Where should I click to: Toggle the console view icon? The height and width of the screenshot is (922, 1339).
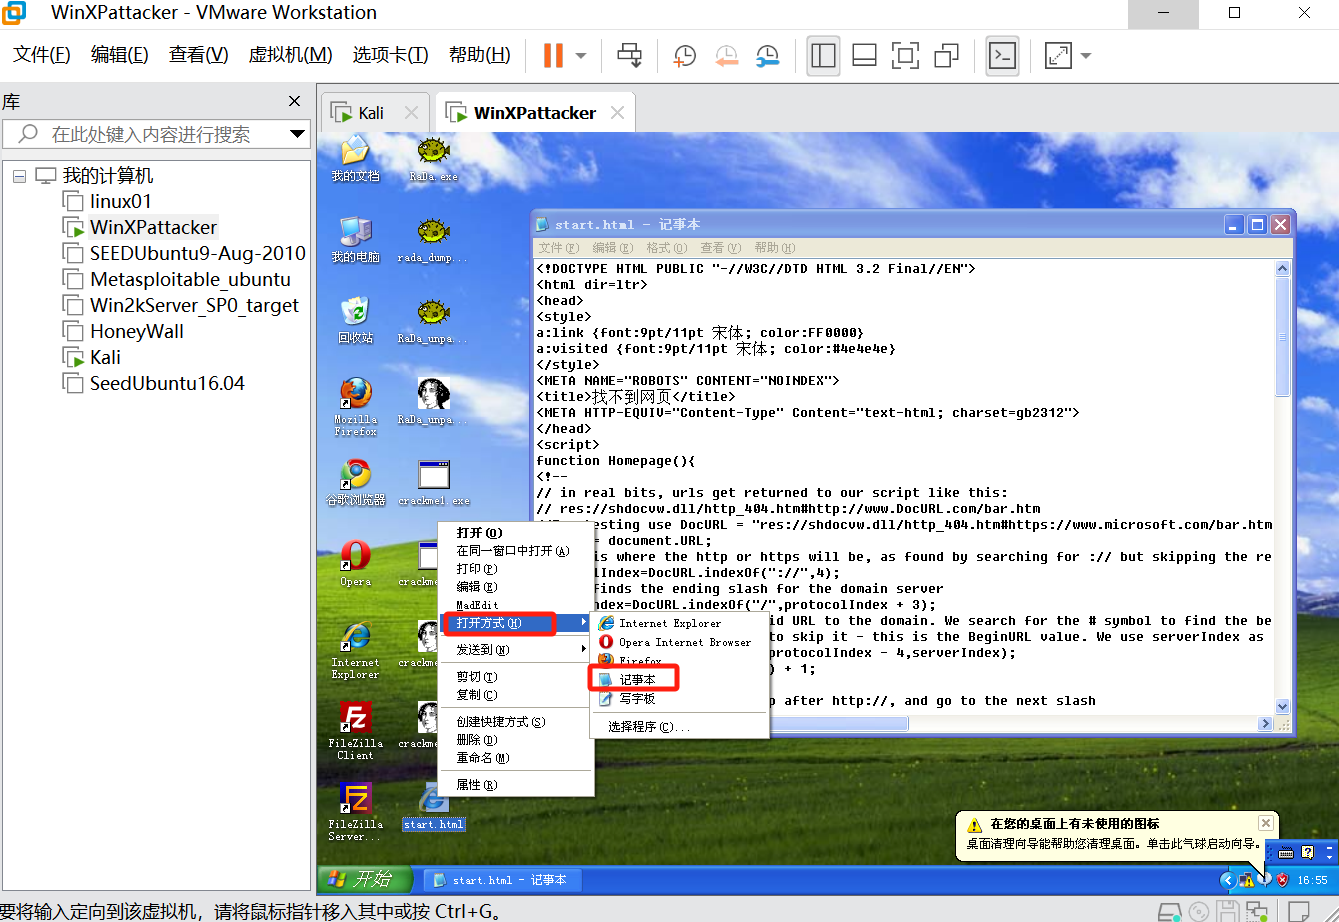tap(1002, 56)
